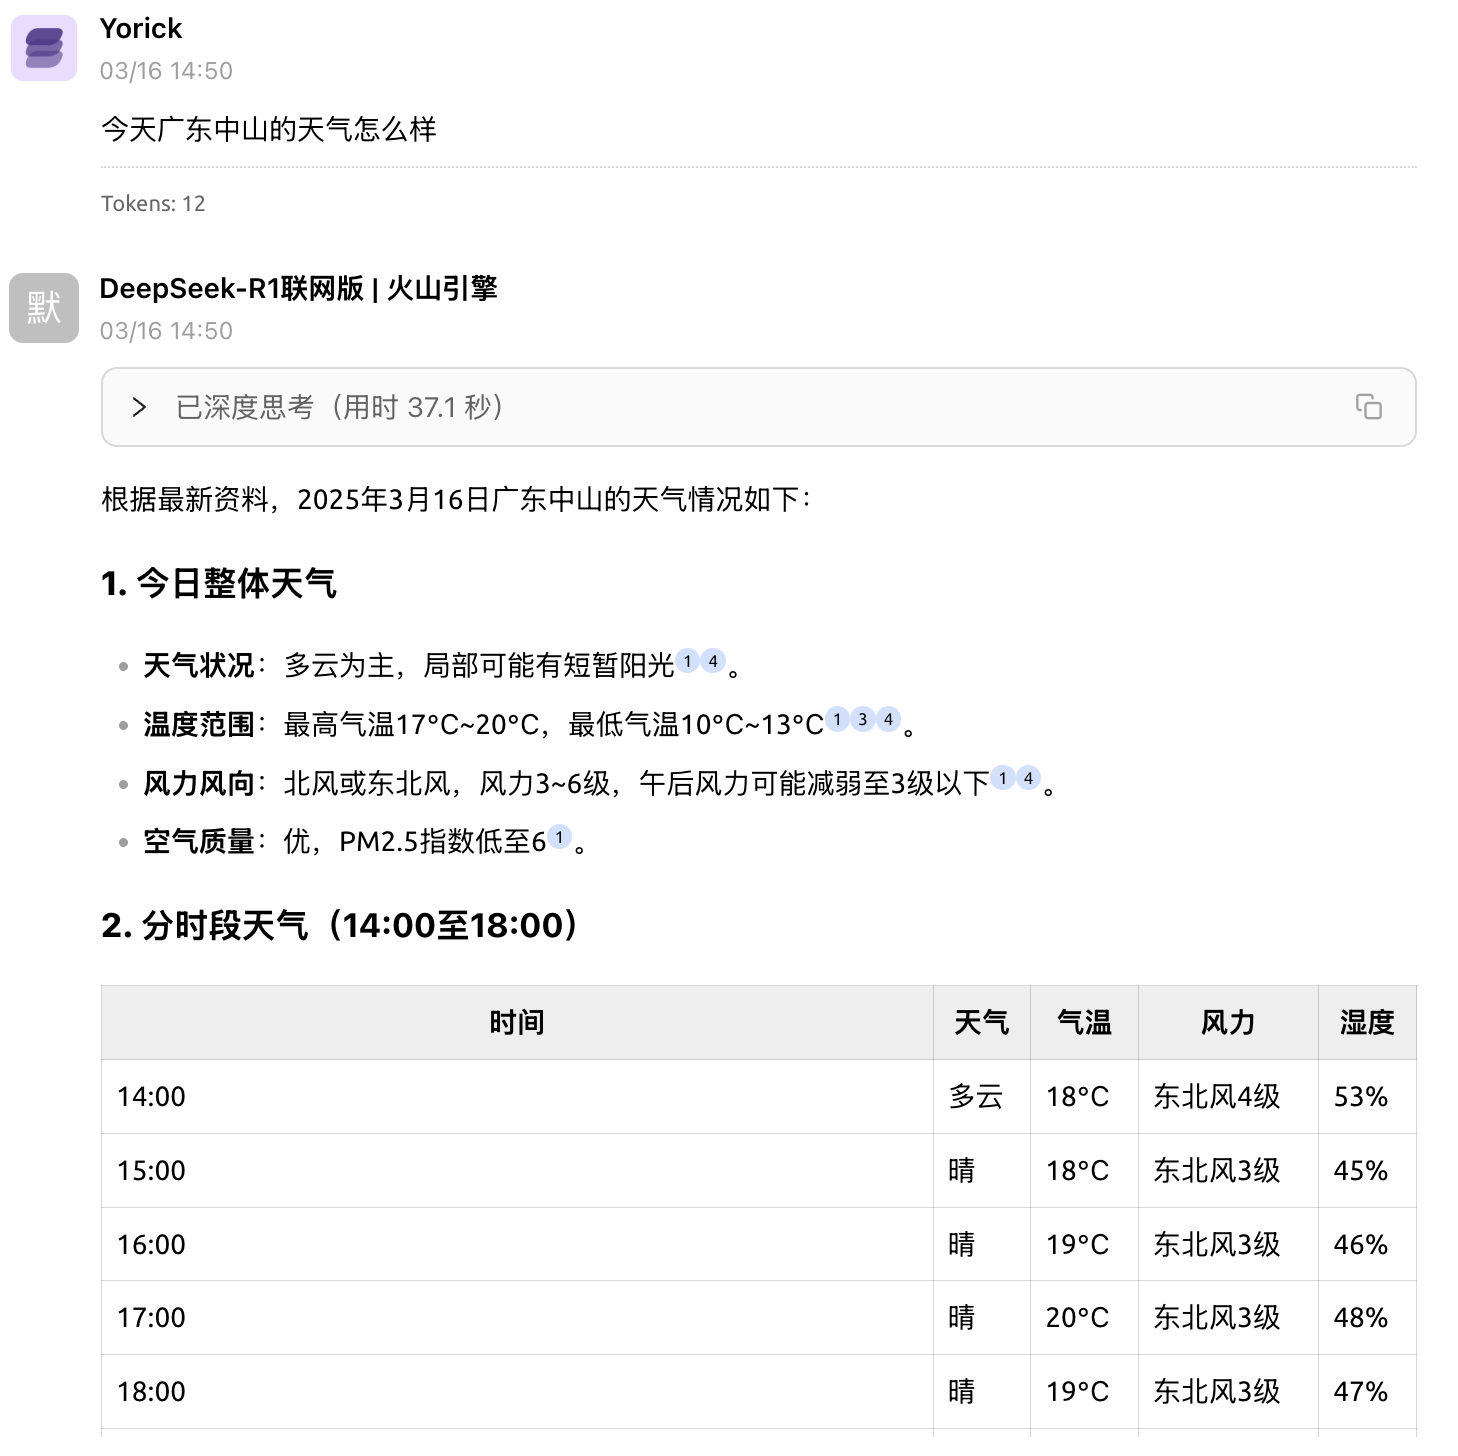Open citation 1 on 风力风向 line
Image resolution: width=1458 pixels, height=1456 pixels.
coord(1003,778)
